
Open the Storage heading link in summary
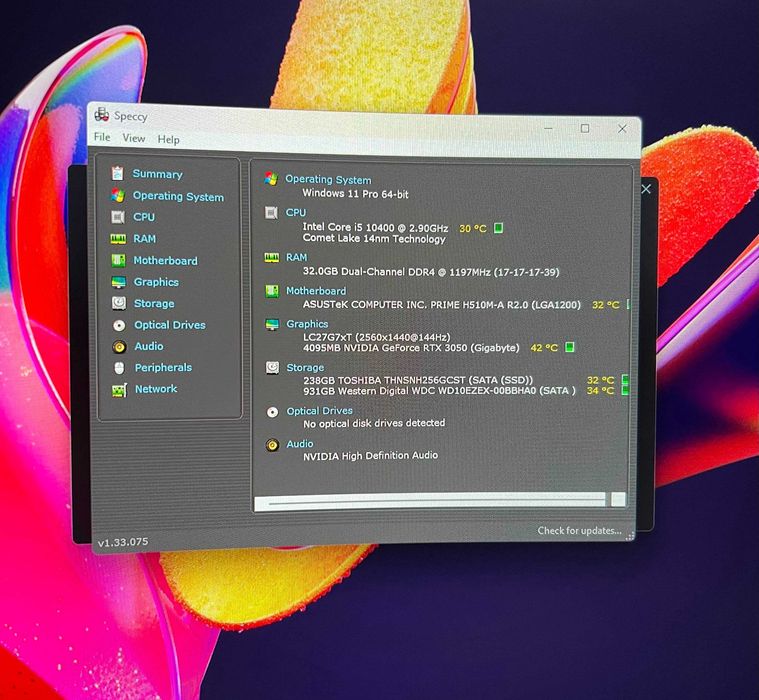pyautogui.click(x=305, y=367)
